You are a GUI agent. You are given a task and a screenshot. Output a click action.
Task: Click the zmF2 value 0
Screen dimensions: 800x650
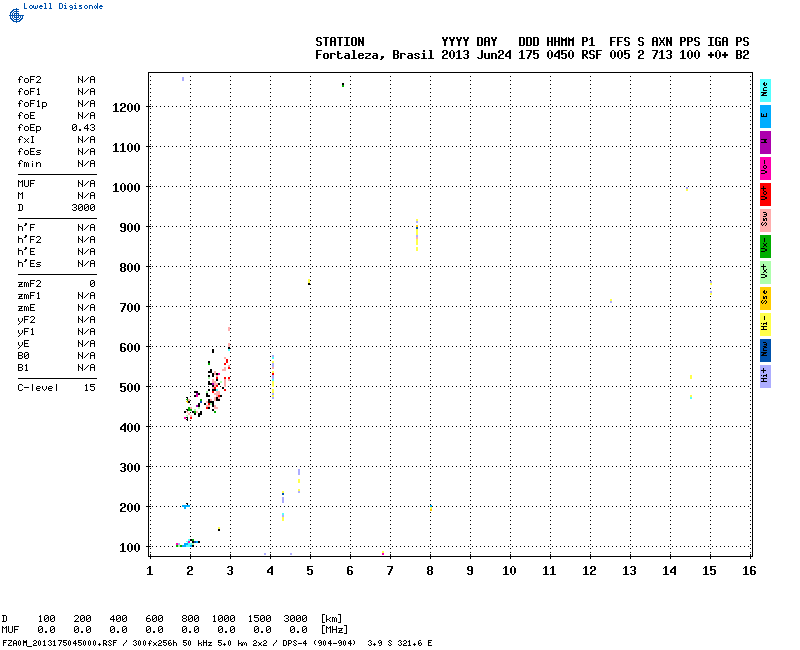coord(92,284)
